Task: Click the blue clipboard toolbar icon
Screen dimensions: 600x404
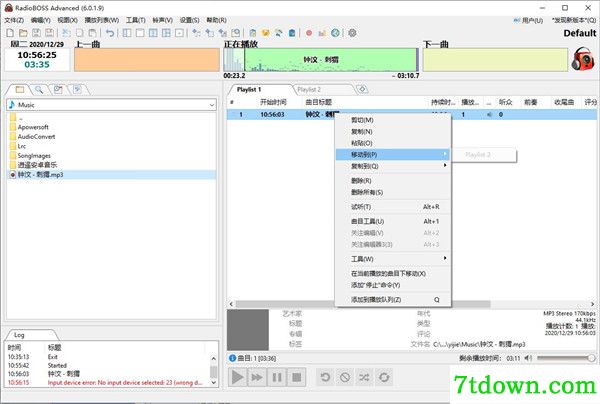Action: 292,33
